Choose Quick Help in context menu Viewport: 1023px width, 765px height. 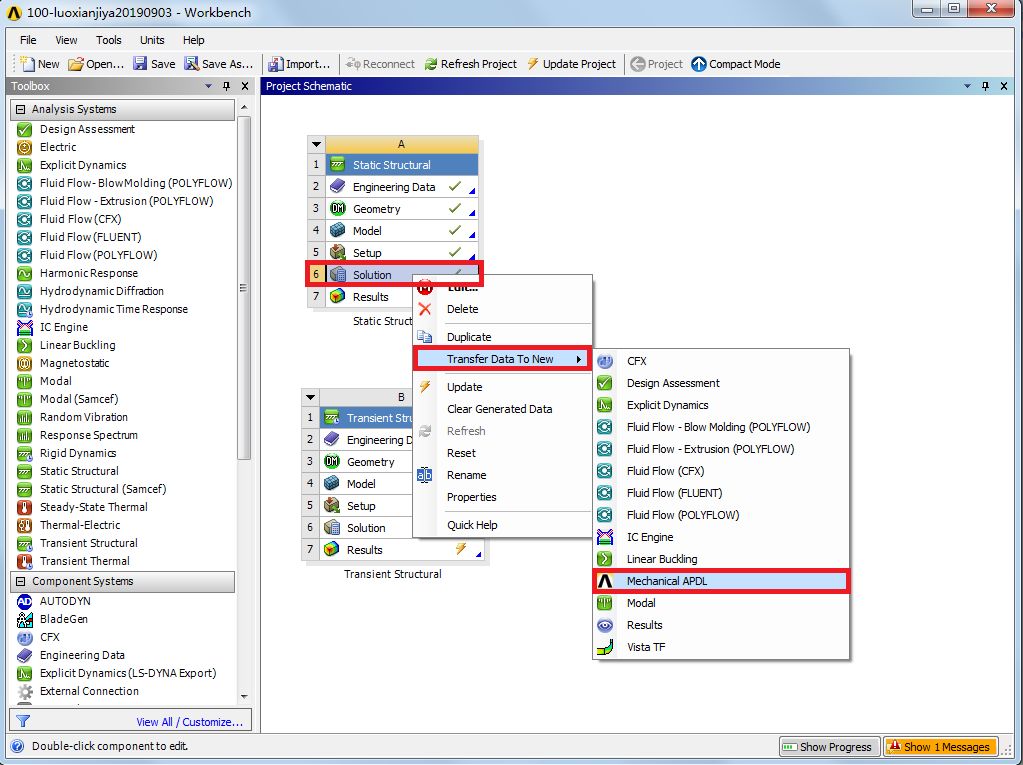point(502,525)
